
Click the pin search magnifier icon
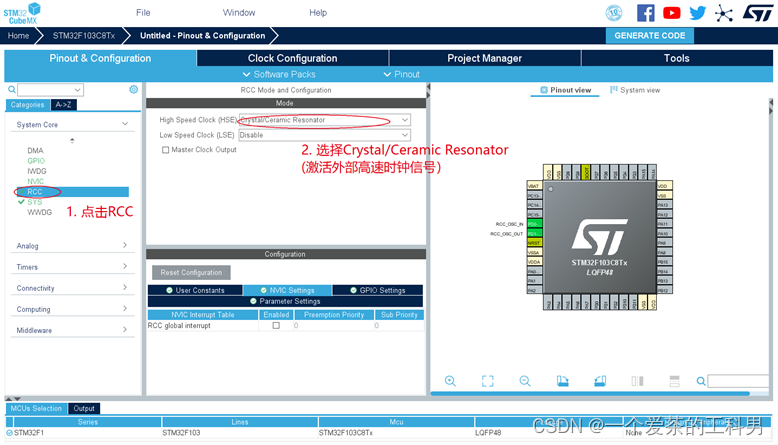(701, 381)
